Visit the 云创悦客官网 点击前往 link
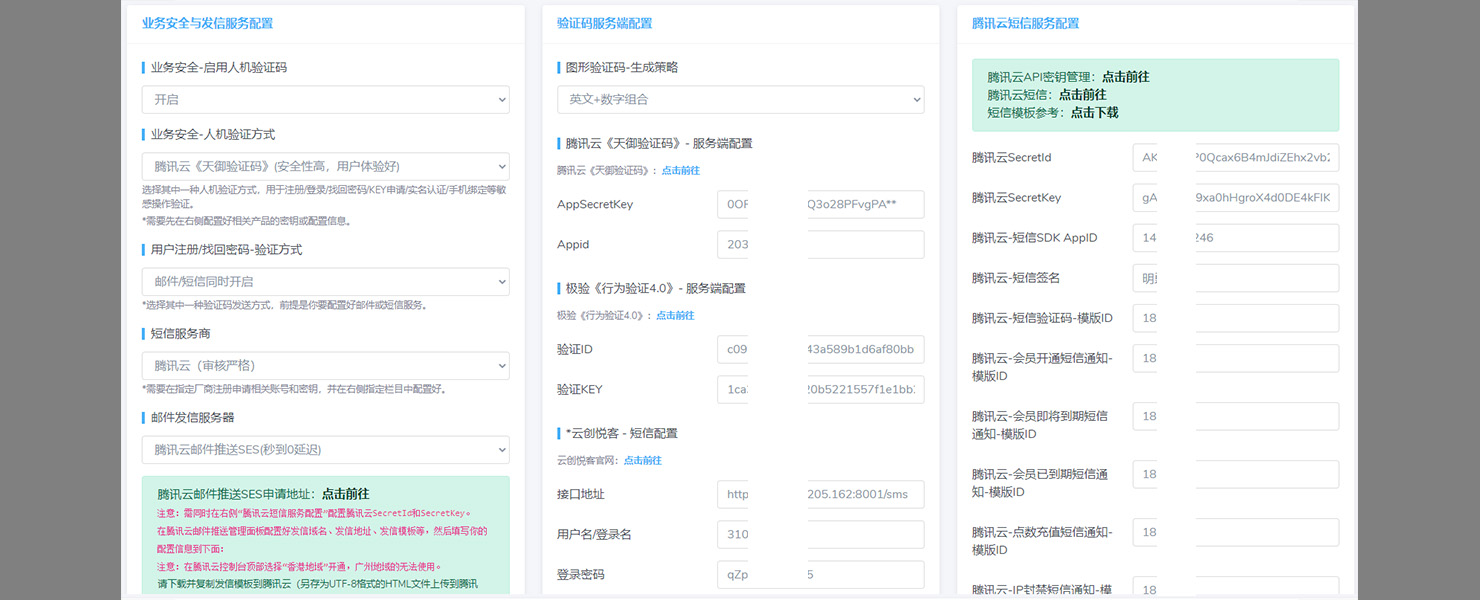The image size is (1480, 600). click(x=642, y=461)
